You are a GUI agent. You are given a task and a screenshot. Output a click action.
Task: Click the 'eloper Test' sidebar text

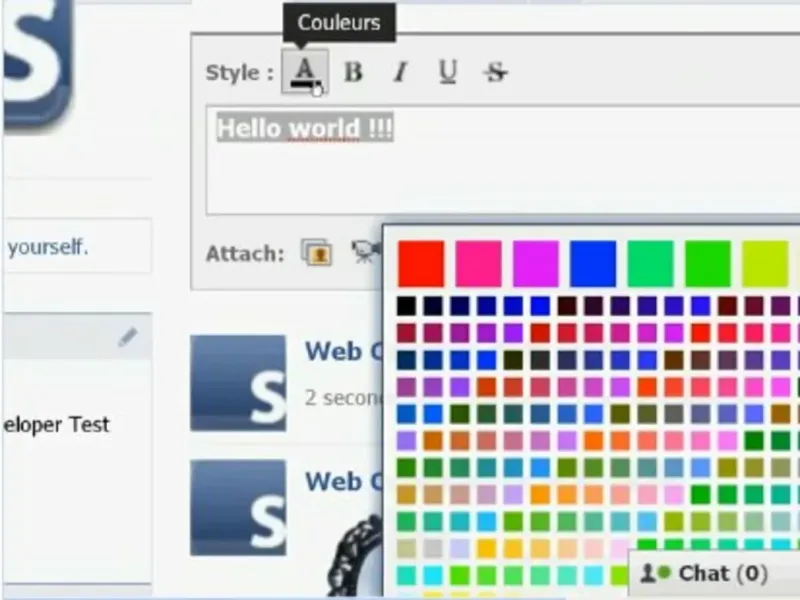pyautogui.click(x=56, y=424)
